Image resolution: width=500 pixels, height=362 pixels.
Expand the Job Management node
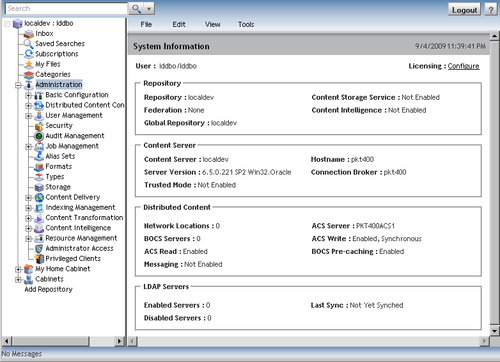(x=28, y=147)
